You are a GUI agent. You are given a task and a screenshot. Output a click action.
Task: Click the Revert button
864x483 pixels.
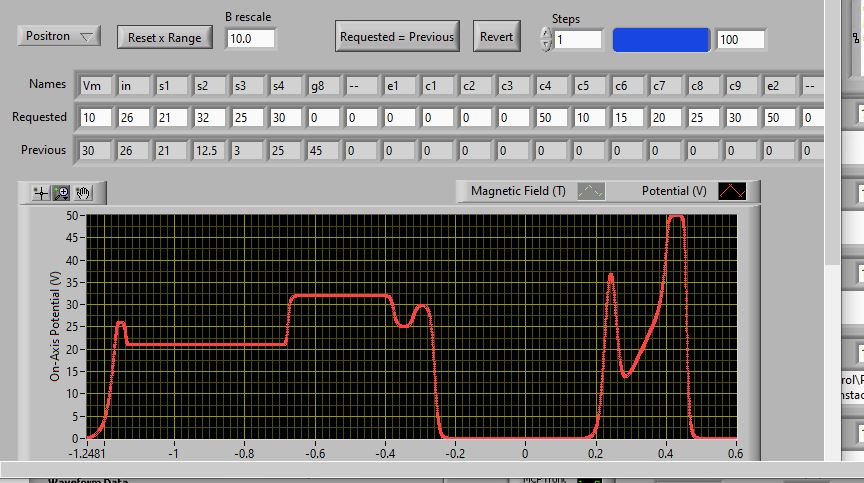[x=496, y=36]
